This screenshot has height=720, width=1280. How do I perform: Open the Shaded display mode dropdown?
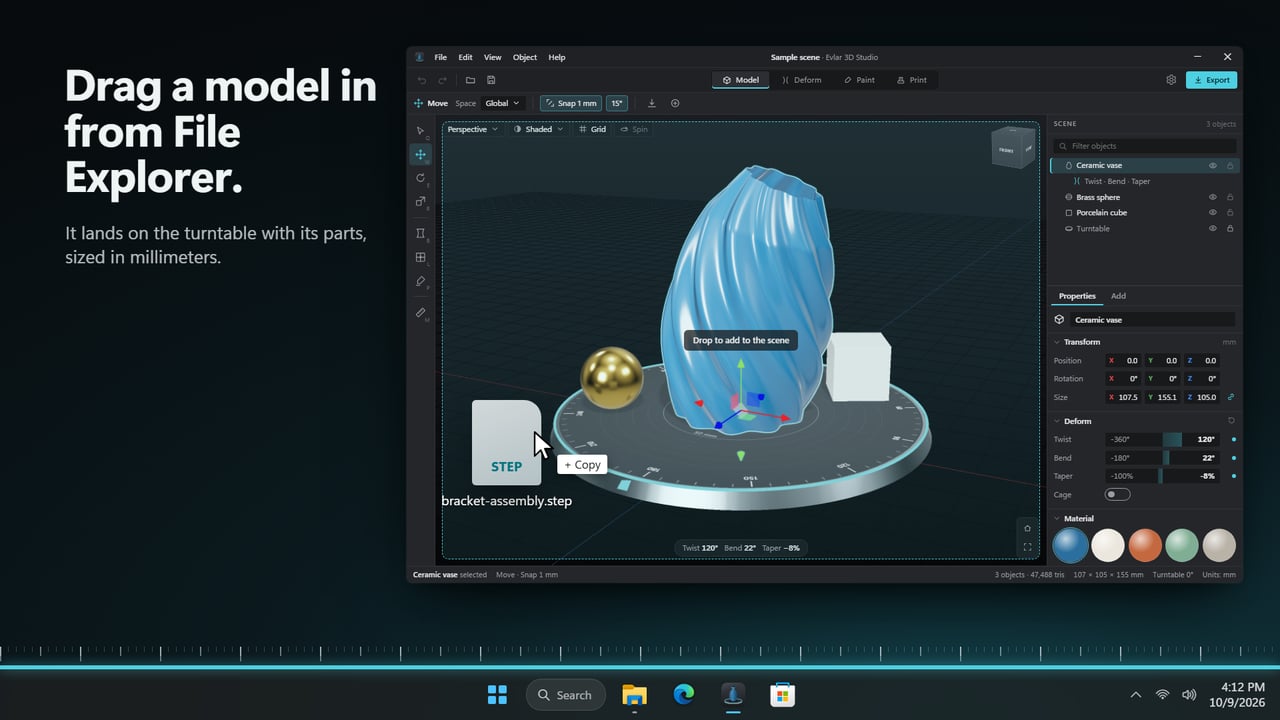(x=538, y=129)
